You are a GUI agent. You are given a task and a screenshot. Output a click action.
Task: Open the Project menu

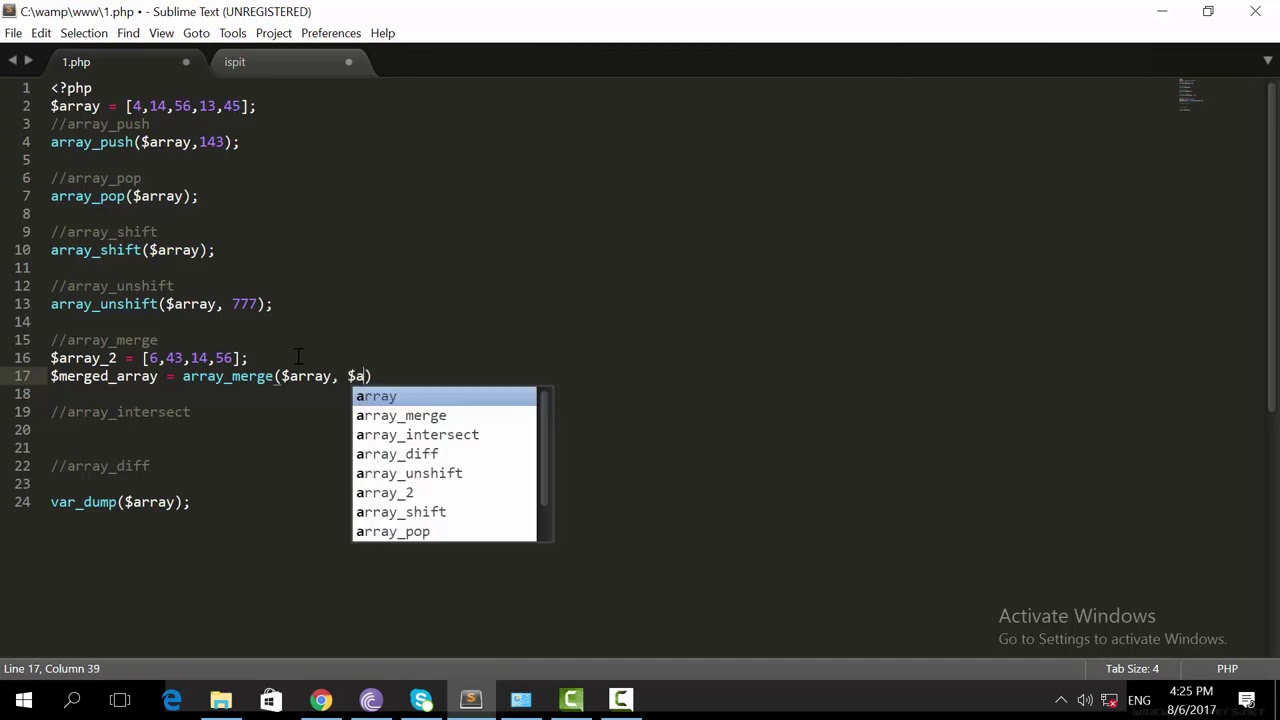(274, 33)
